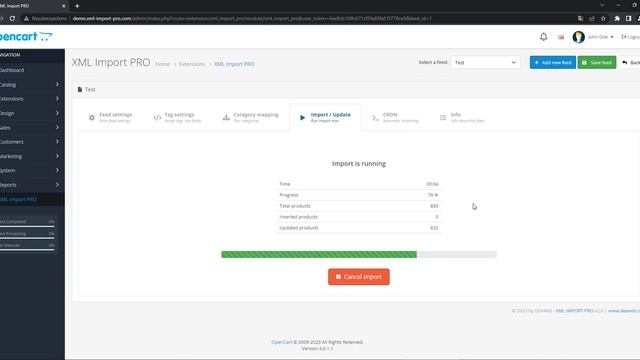Viewport: 640px width, 360px height.
Task: Expand the Customers sidebar menu
Action: coord(31,142)
